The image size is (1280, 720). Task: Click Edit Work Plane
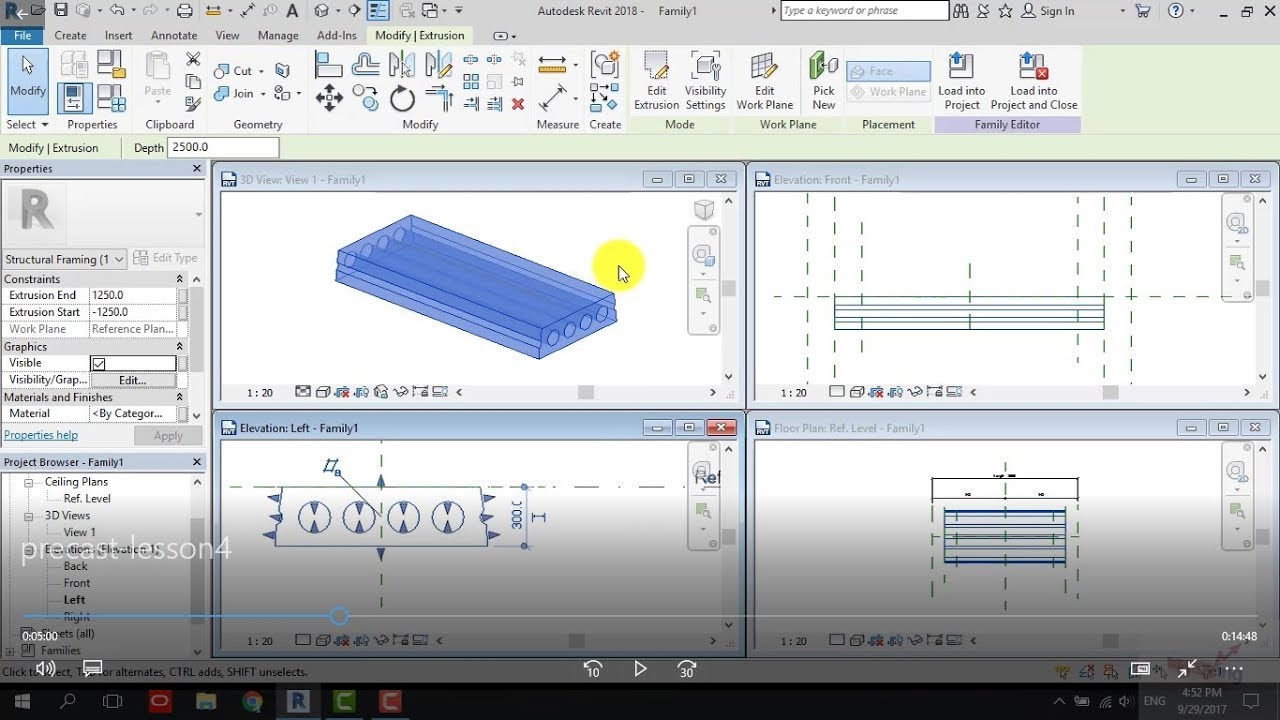pyautogui.click(x=764, y=81)
